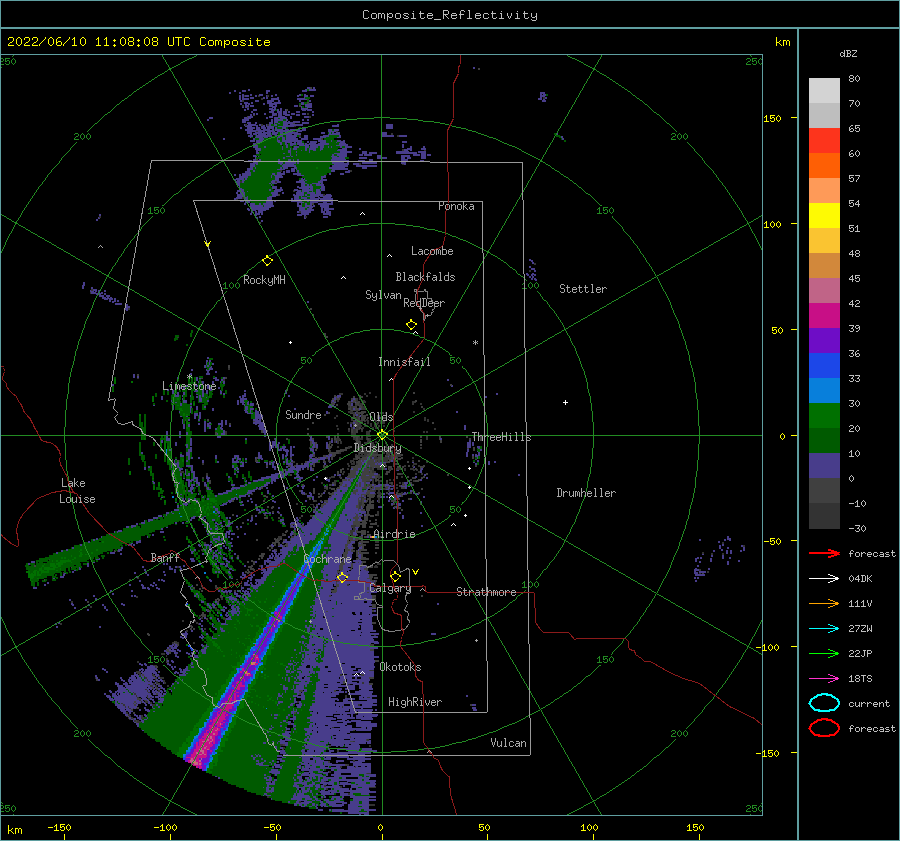Image resolution: width=900 pixels, height=841 pixels.
Task: Click the 18TS legend text
Action: pos(860,679)
